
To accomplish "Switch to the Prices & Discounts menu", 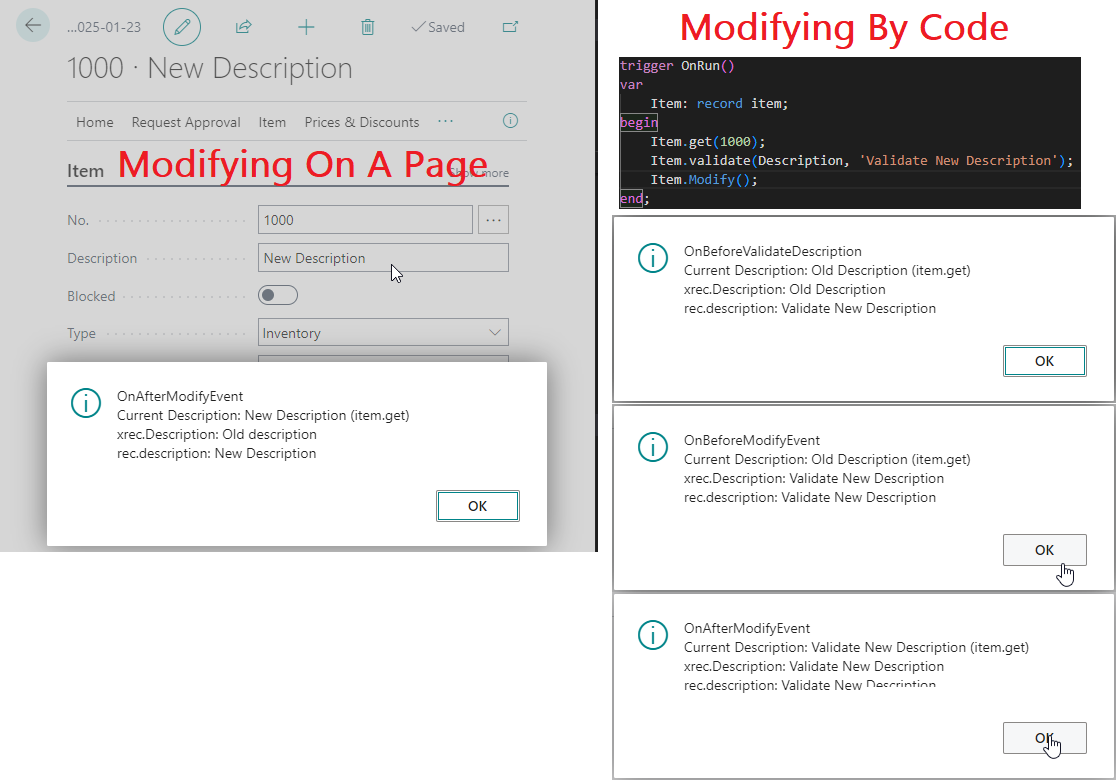I will coord(362,121).
